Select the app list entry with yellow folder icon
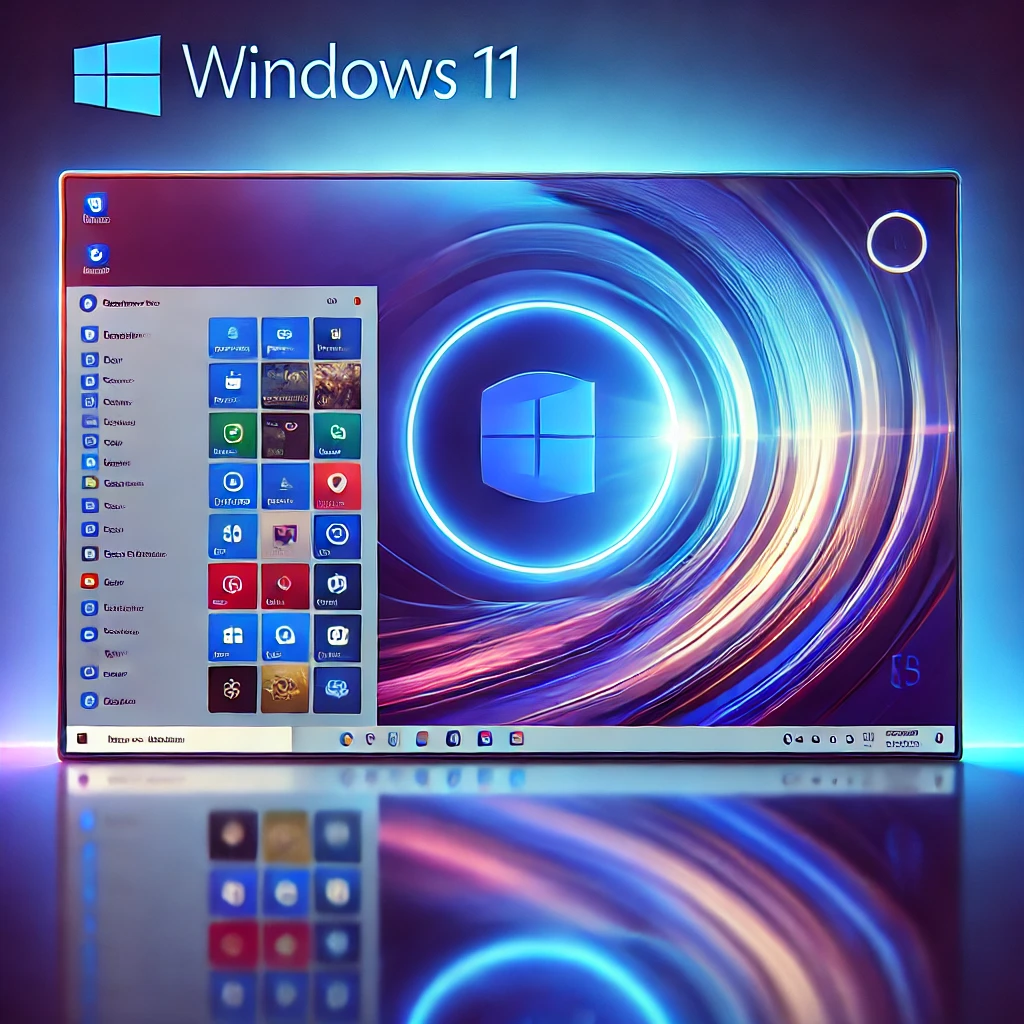Screen dimensions: 1024x1024 click(x=113, y=483)
